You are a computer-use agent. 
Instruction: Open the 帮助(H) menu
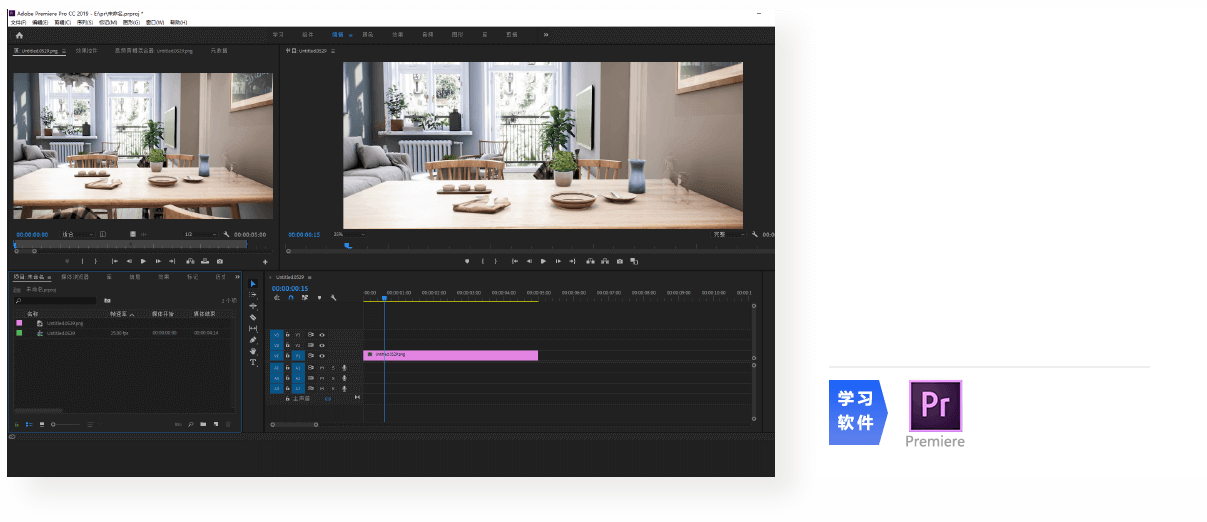pos(178,22)
